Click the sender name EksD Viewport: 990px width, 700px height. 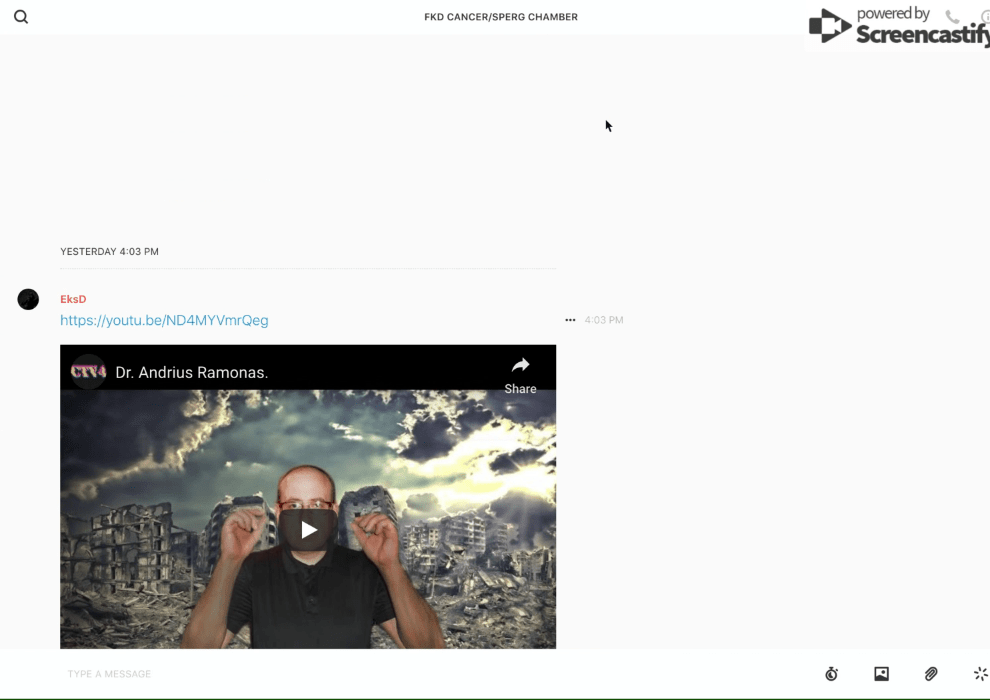tap(73, 299)
